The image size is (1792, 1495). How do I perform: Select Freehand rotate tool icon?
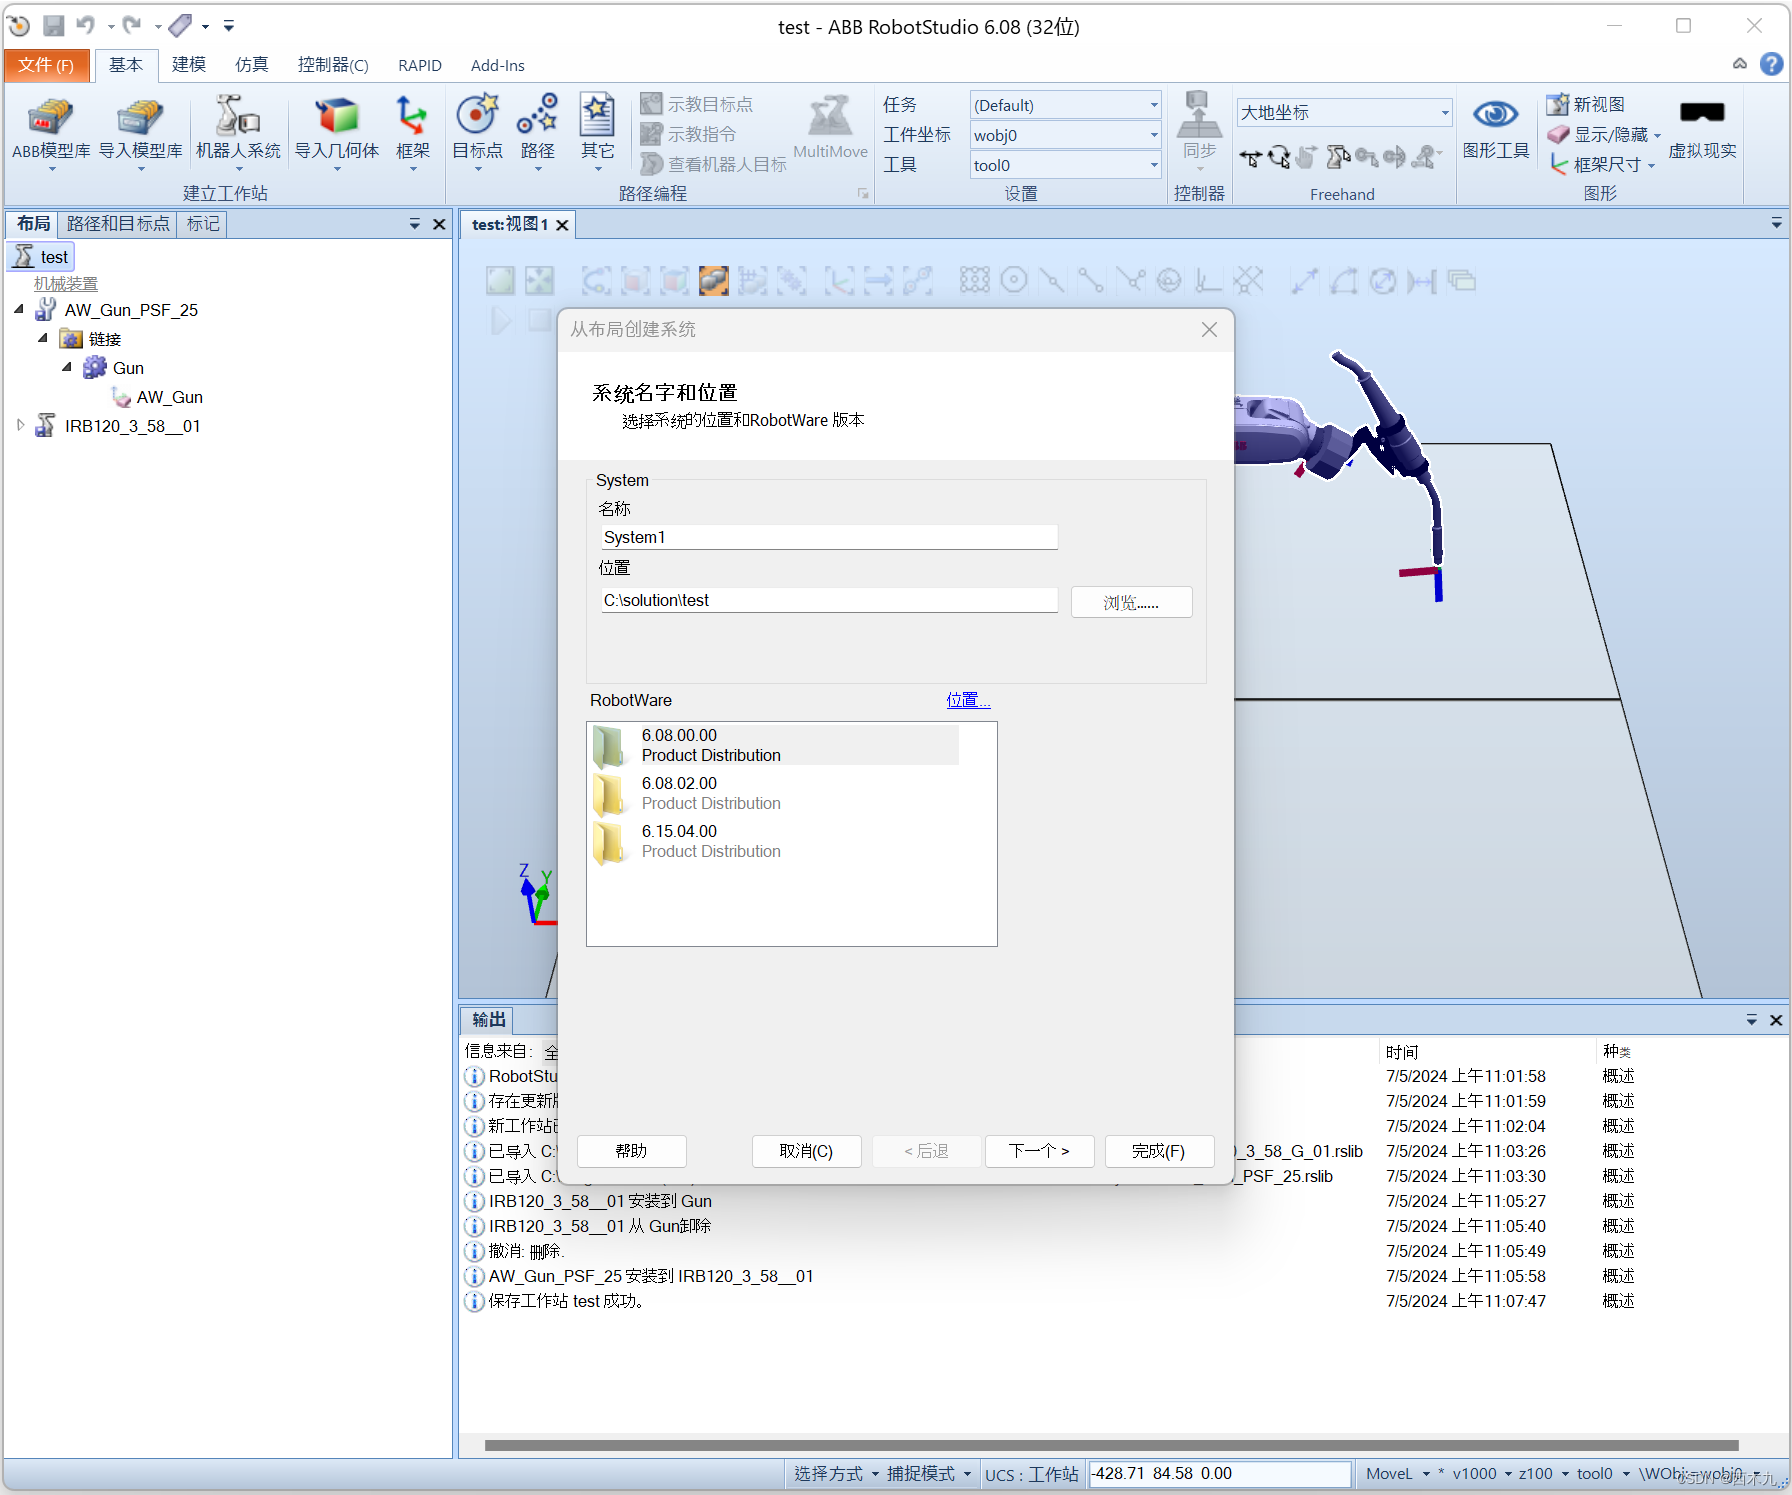point(1279,157)
